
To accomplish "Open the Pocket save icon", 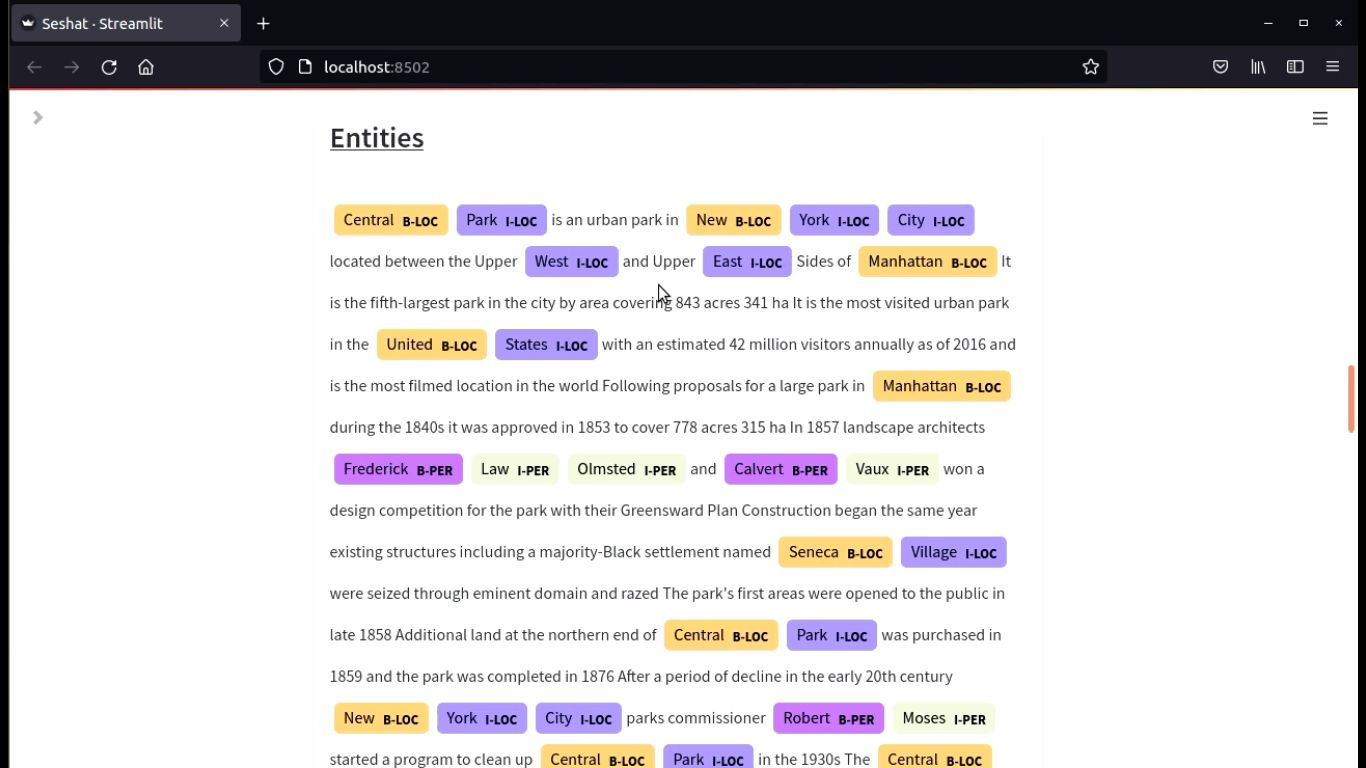I will [x=1220, y=67].
